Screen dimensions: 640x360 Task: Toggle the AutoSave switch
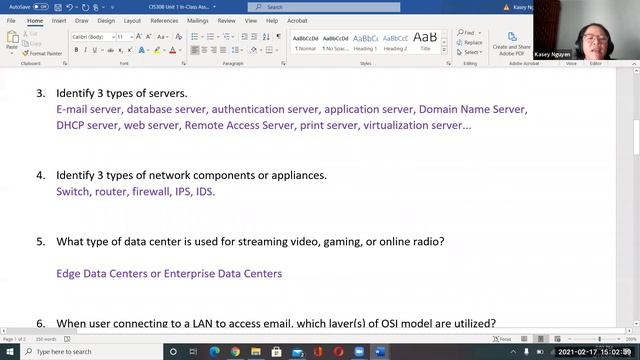(x=40, y=7)
